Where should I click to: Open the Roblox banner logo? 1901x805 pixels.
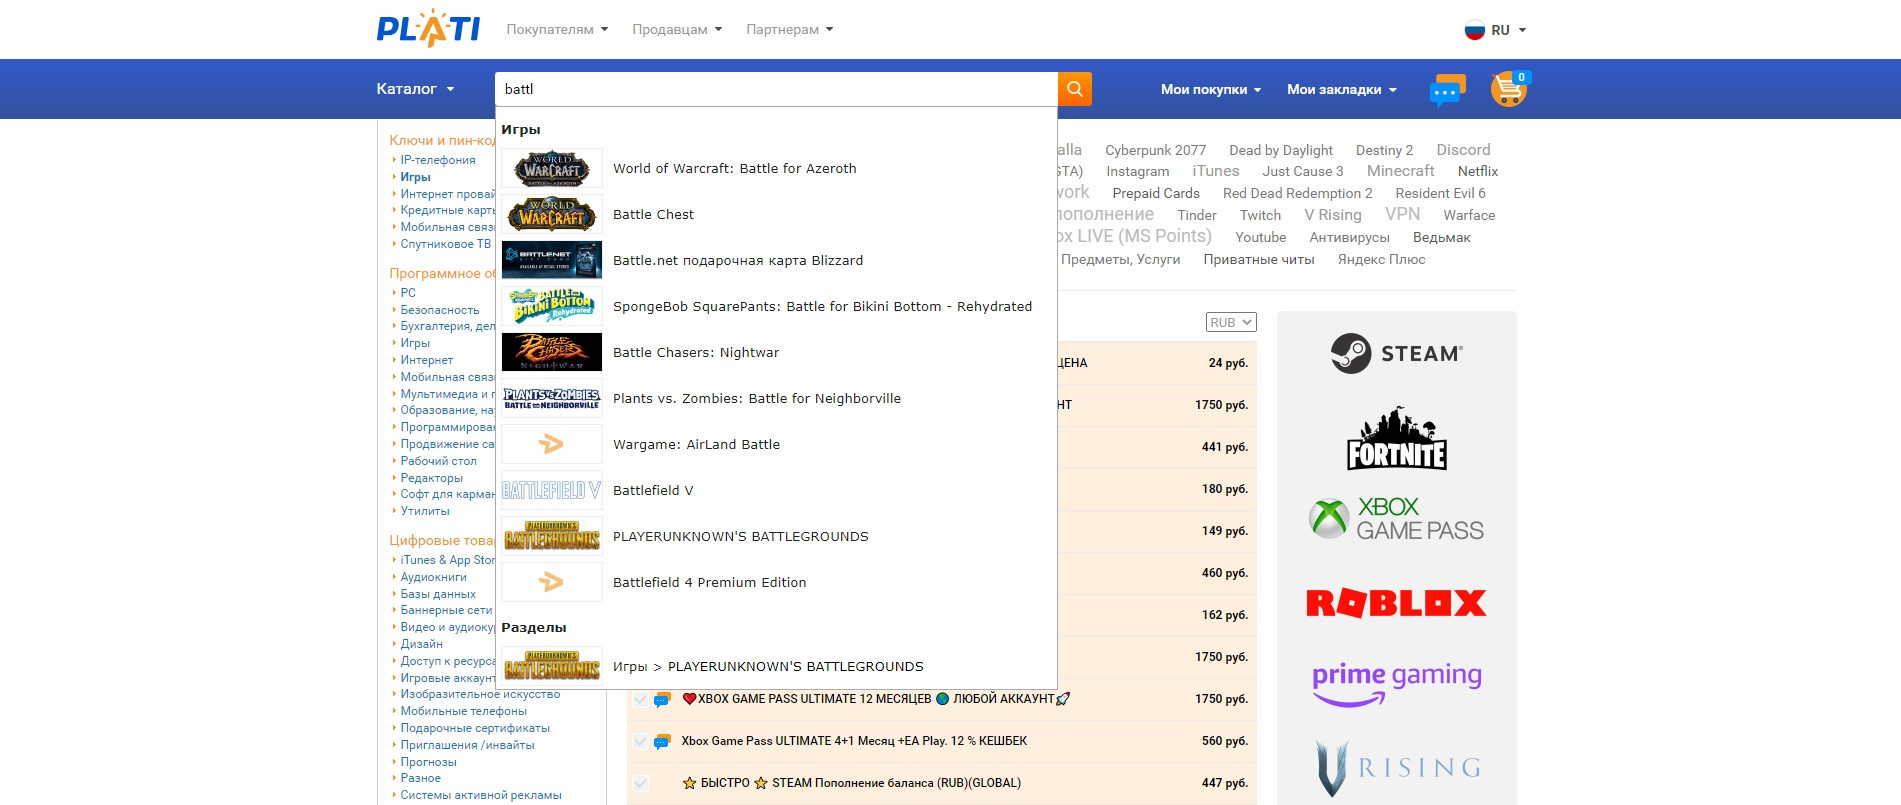pos(1397,603)
